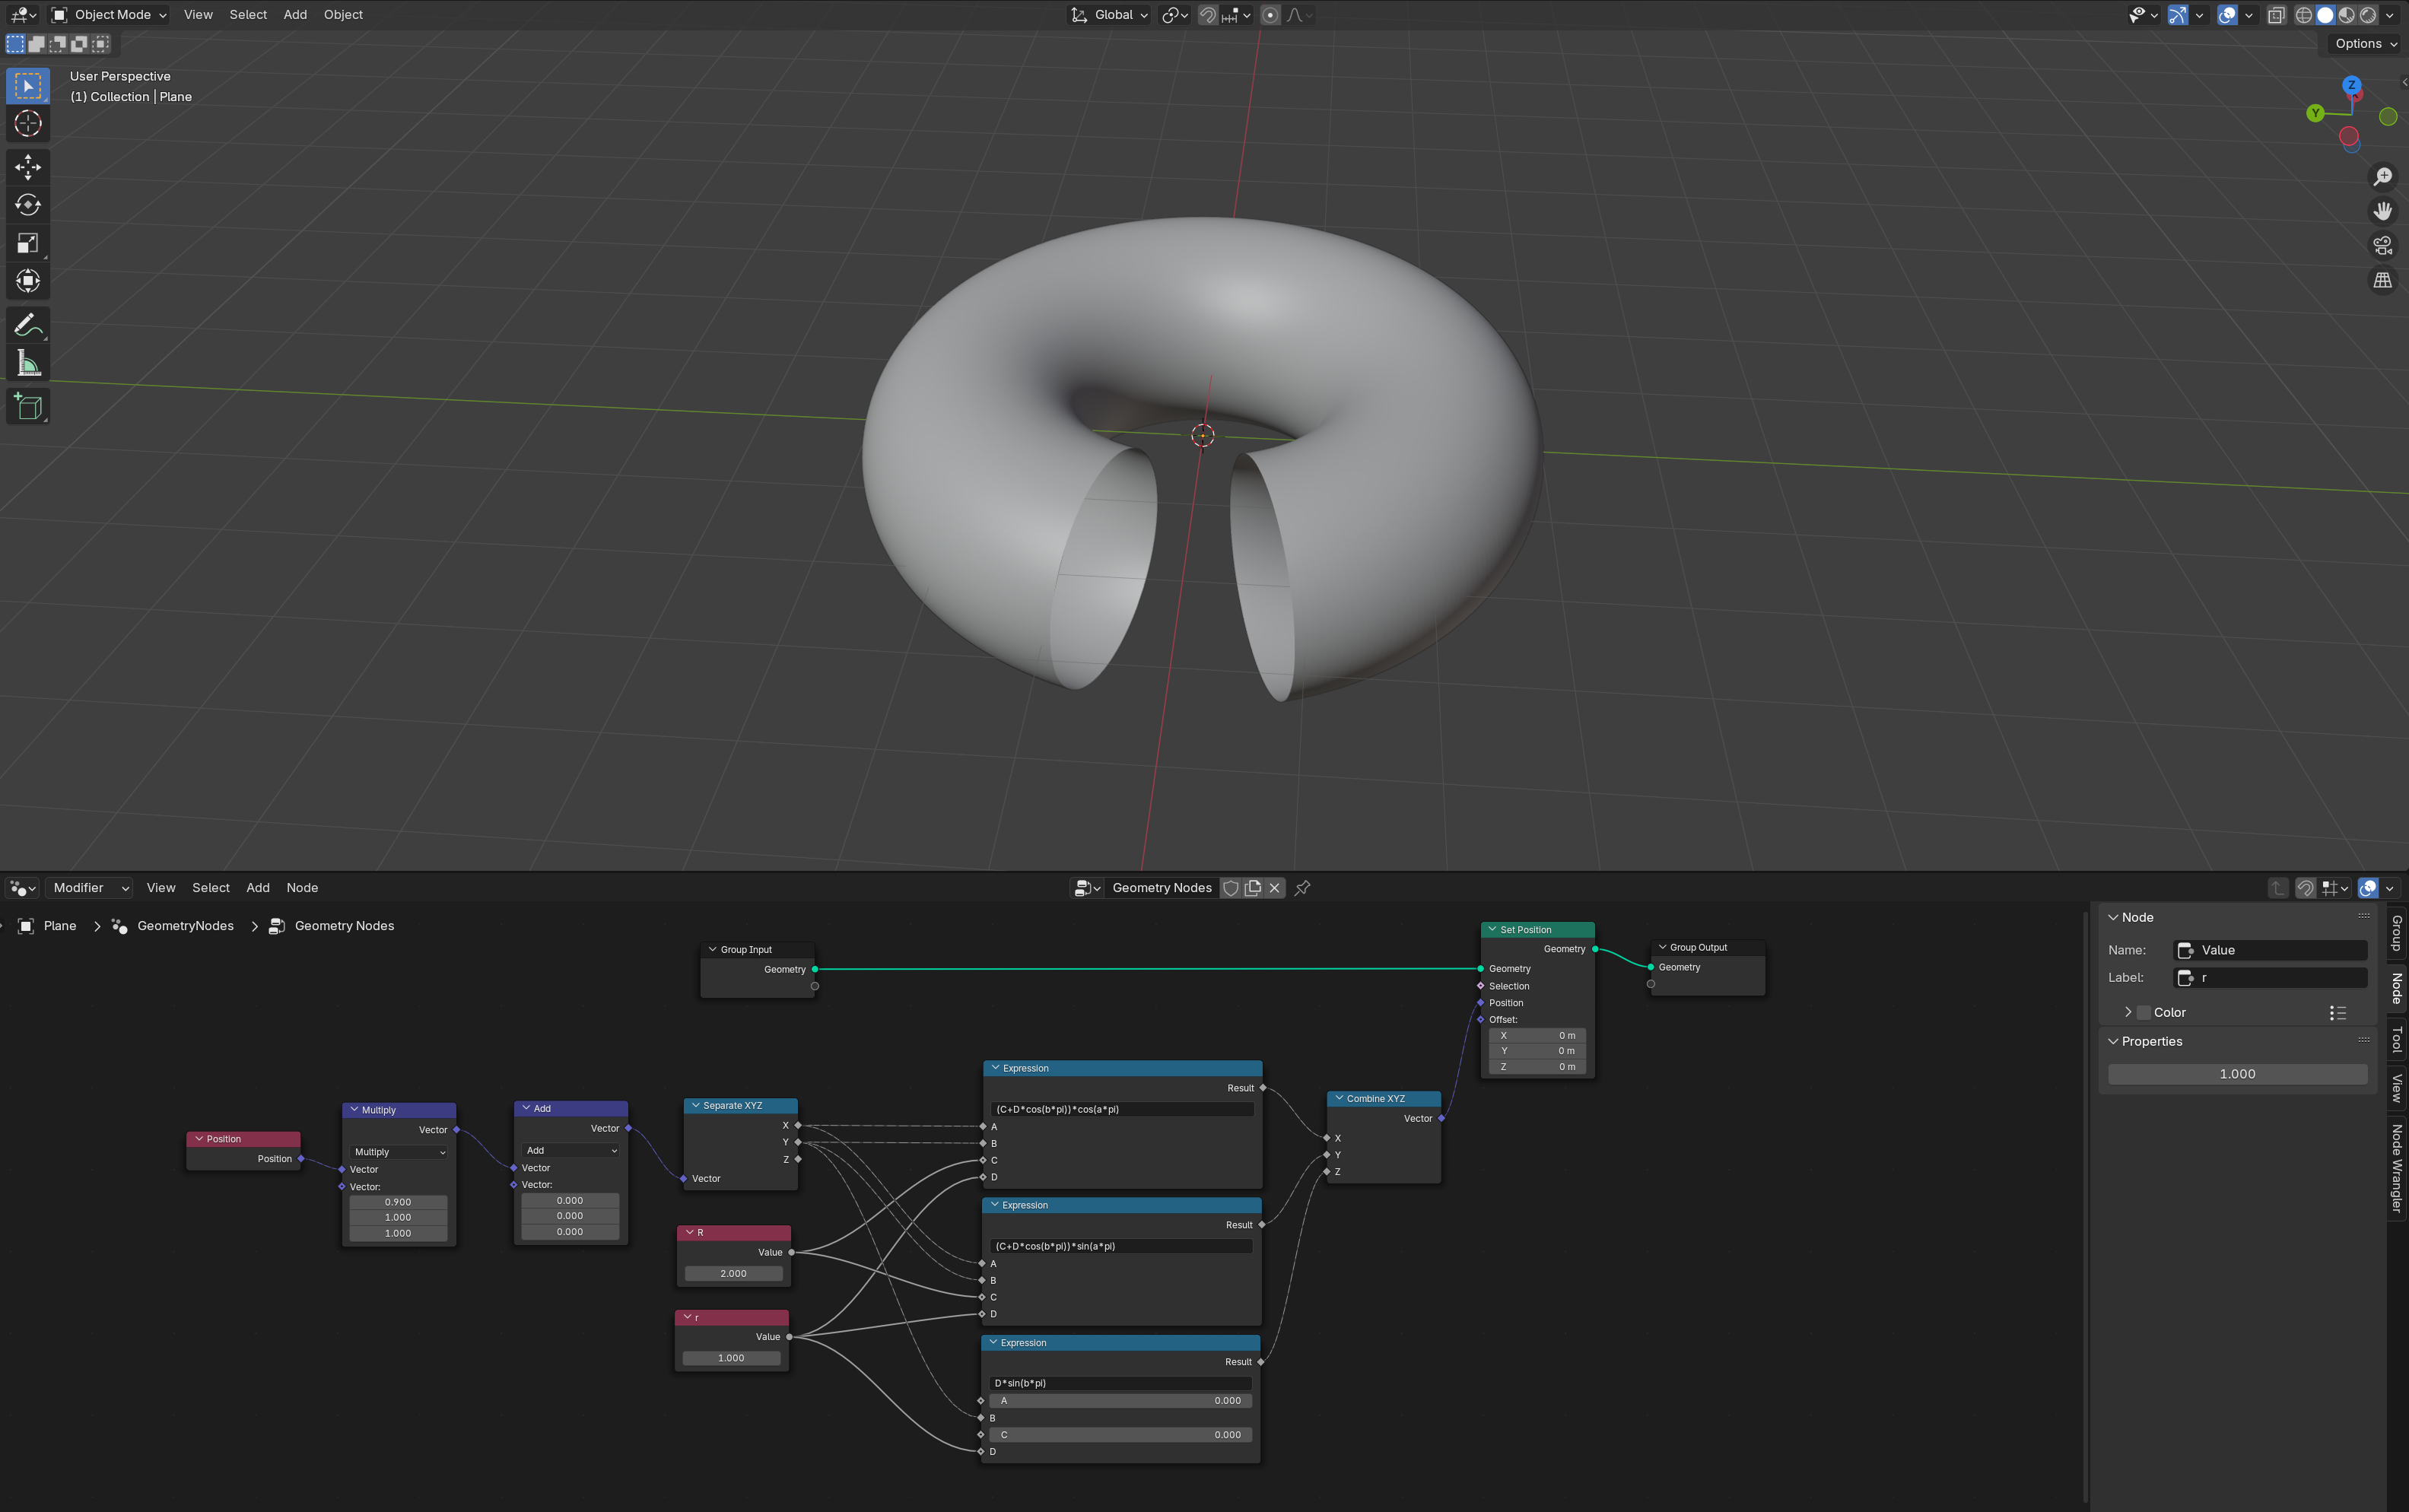
Task: Toggle proportional editing button
Action: click(x=1270, y=15)
